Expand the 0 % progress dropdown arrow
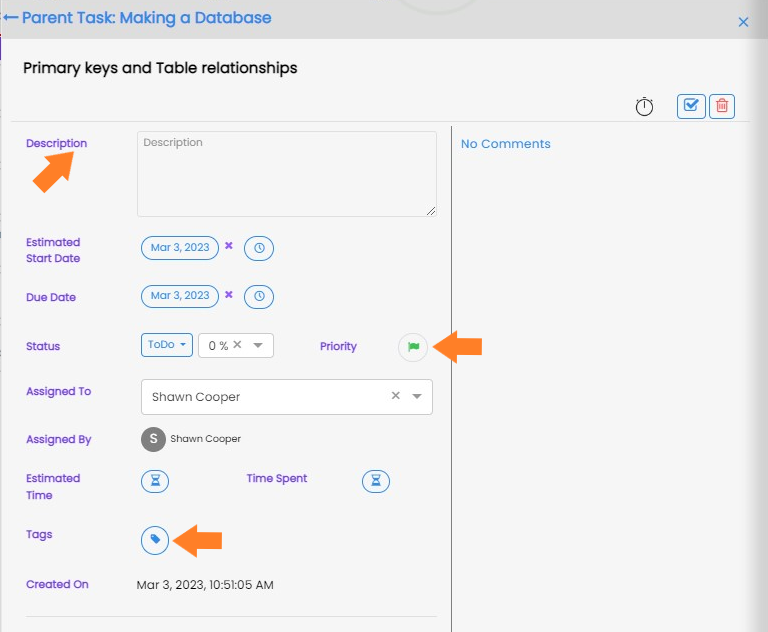This screenshot has width=768, height=632. tap(258, 345)
